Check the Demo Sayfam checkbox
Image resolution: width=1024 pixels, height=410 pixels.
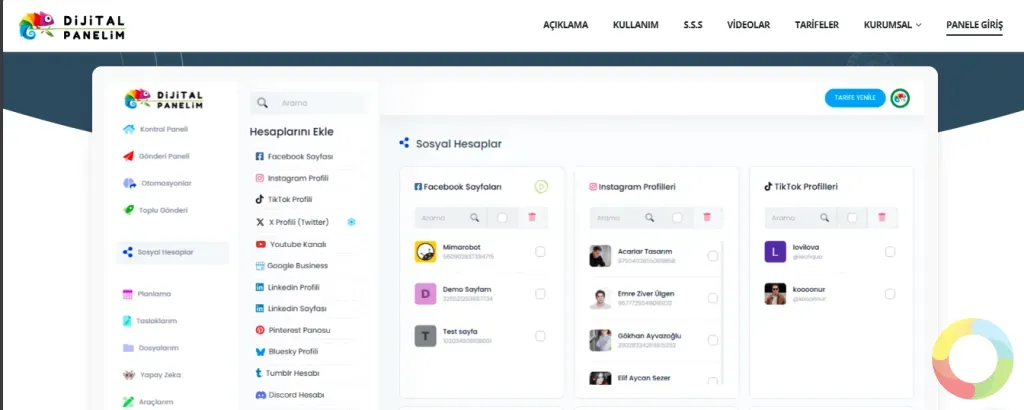(x=540, y=294)
